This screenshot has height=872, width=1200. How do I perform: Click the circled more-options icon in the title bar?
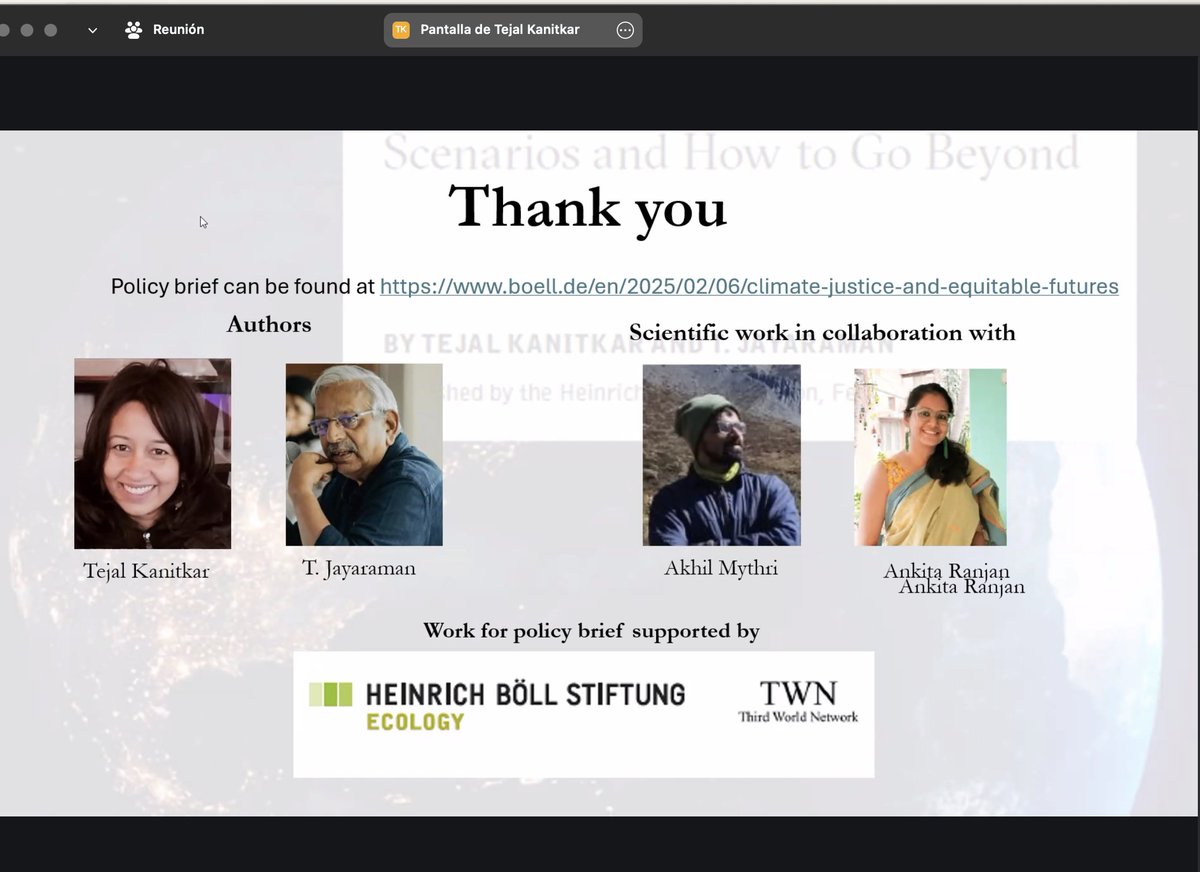(x=625, y=29)
